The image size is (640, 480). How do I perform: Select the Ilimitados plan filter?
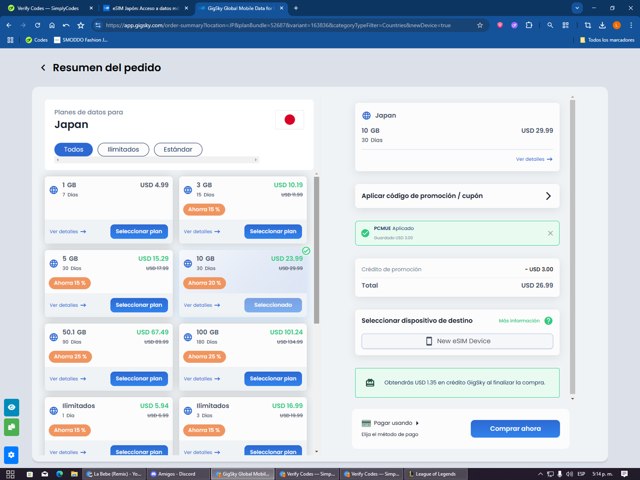point(123,149)
